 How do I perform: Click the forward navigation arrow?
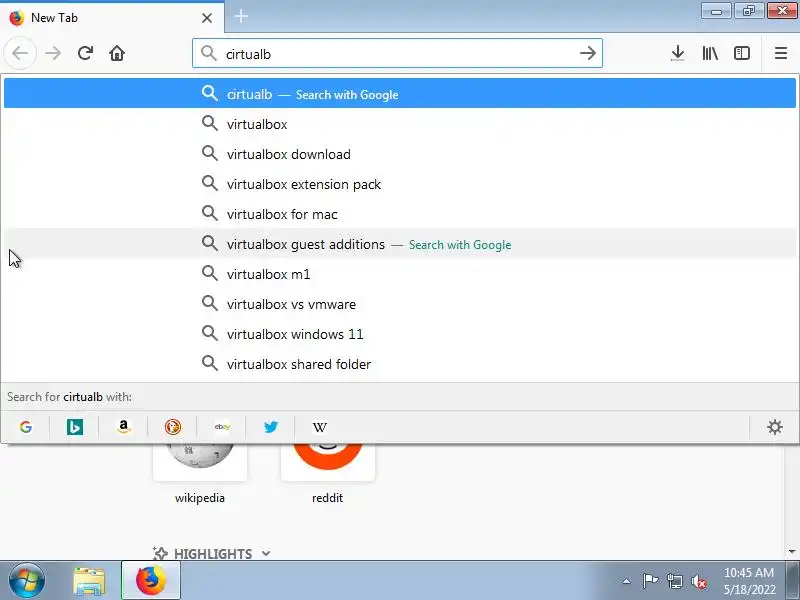pos(53,53)
